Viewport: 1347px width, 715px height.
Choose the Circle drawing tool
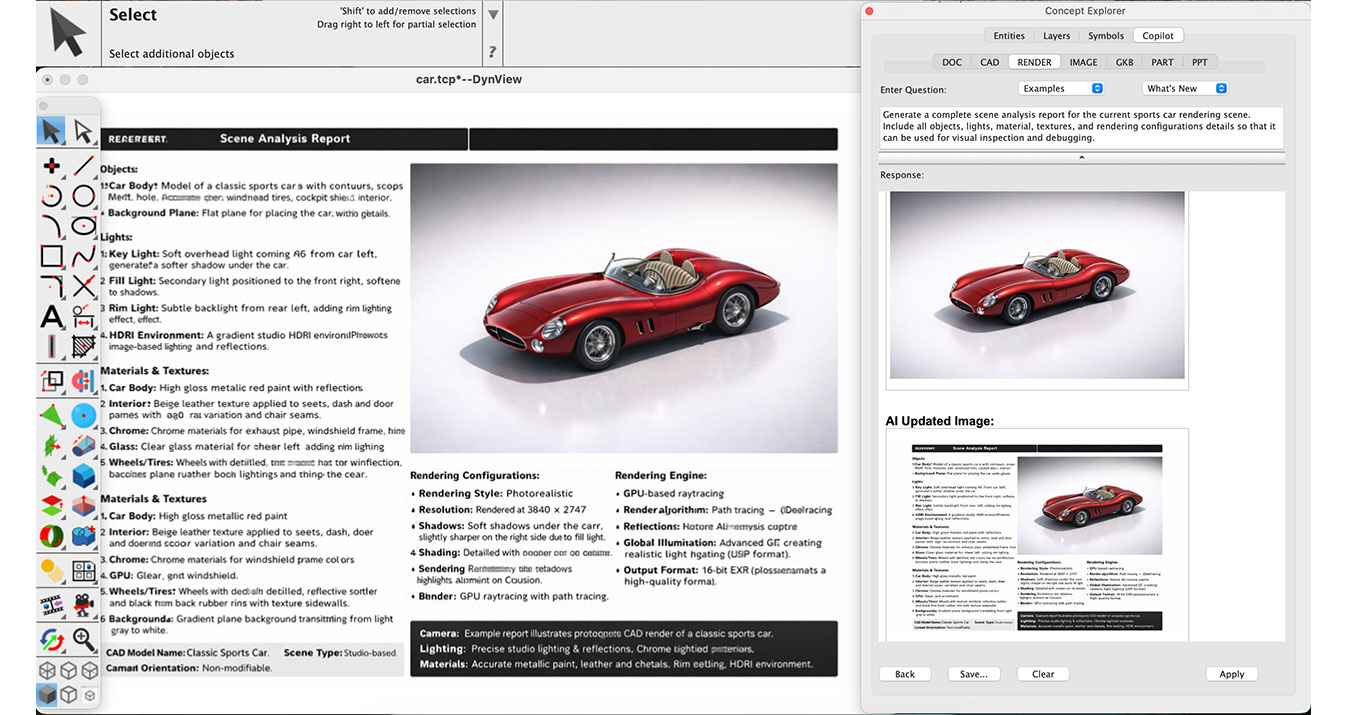83,196
